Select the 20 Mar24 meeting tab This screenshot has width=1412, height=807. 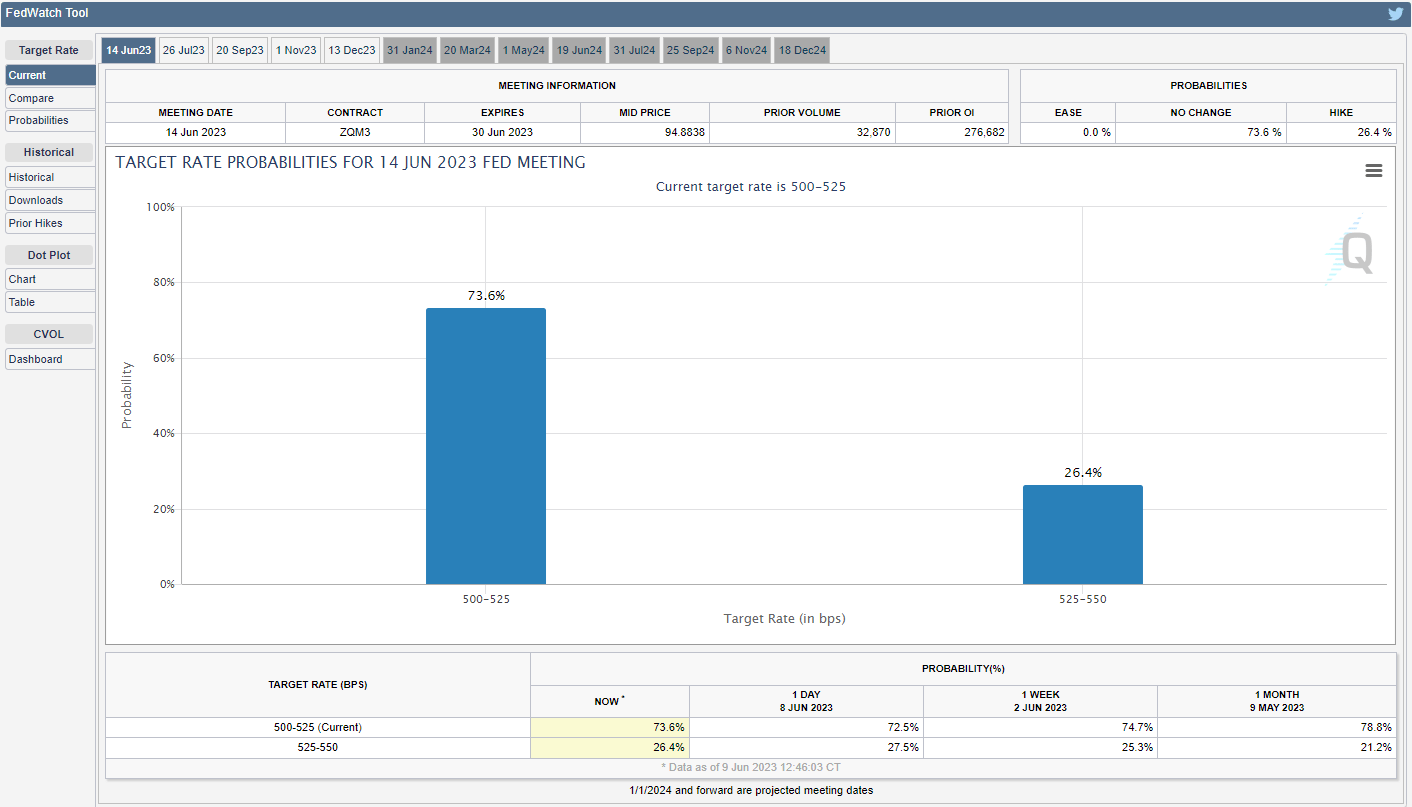[x=467, y=50]
